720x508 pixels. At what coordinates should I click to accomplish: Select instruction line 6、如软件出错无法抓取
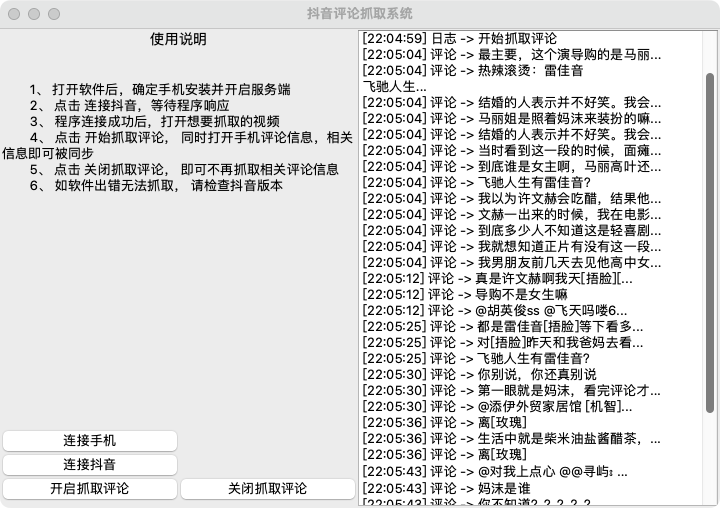point(156,186)
